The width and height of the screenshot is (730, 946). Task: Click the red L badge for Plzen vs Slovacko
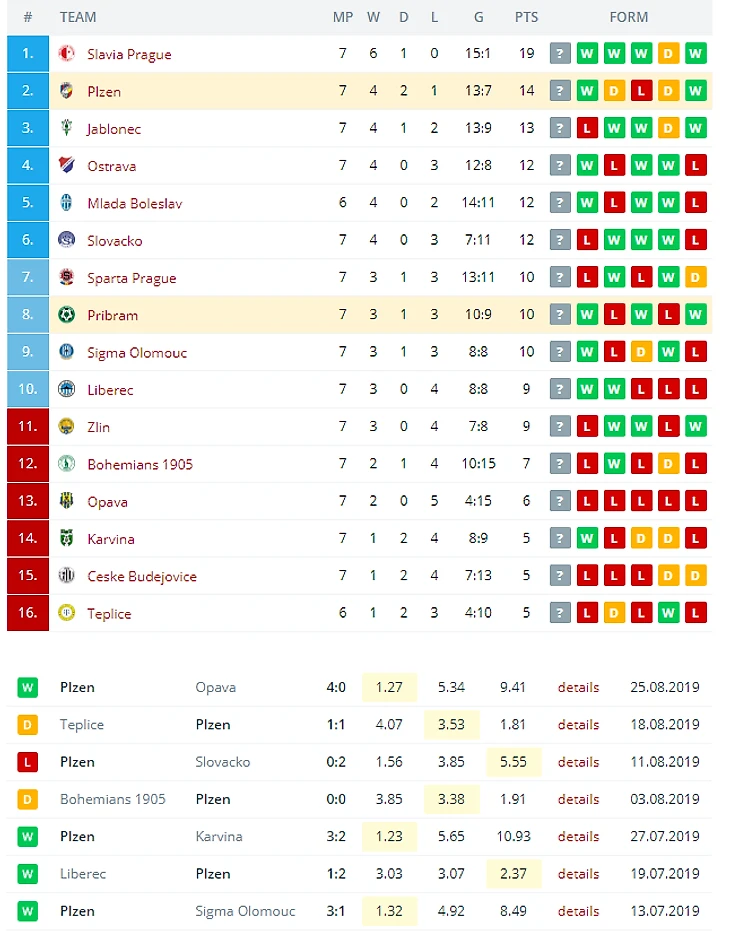click(x=27, y=762)
